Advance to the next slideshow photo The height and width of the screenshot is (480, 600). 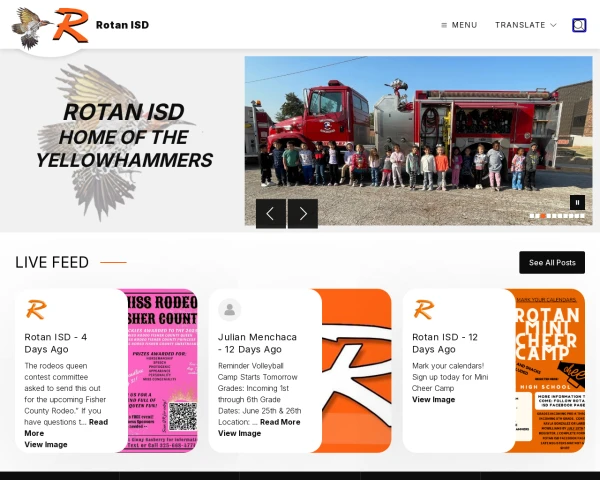tap(303, 214)
